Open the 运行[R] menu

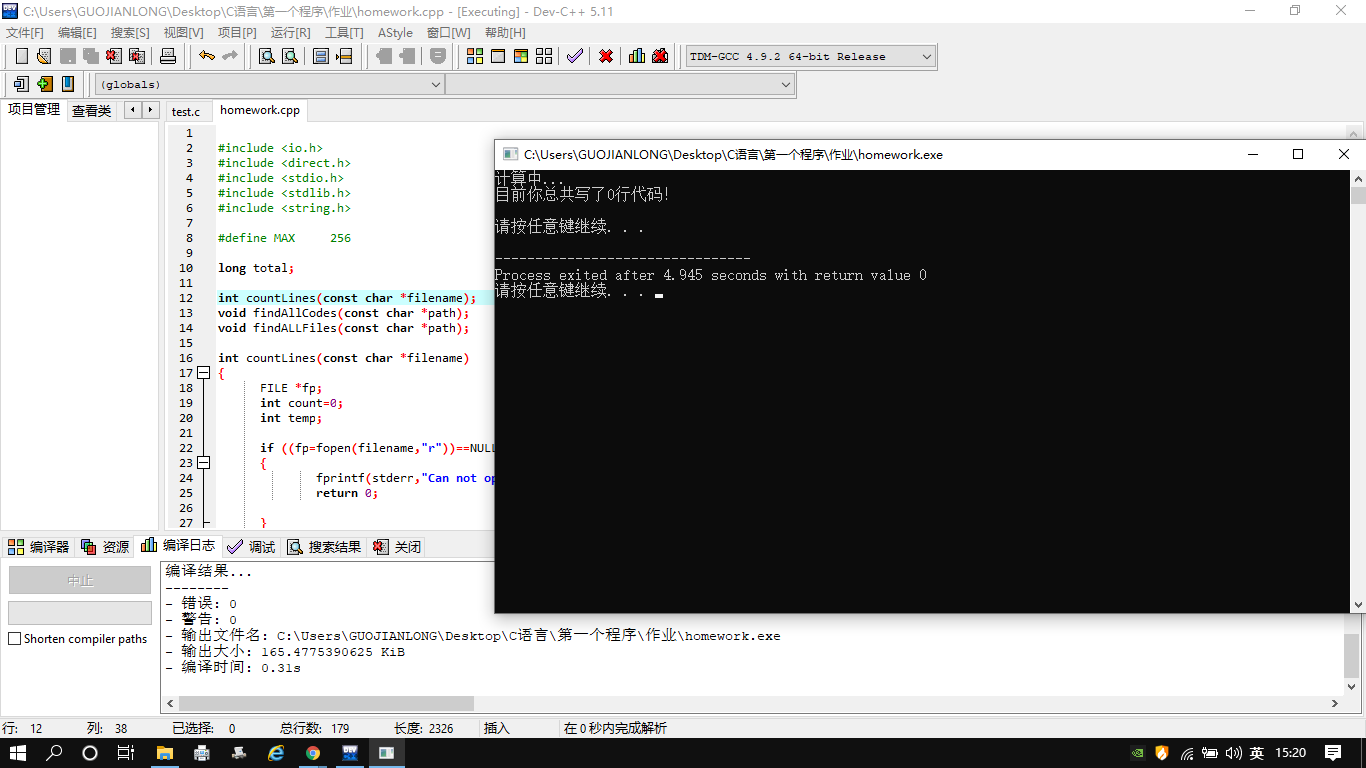[x=290, y=33]
